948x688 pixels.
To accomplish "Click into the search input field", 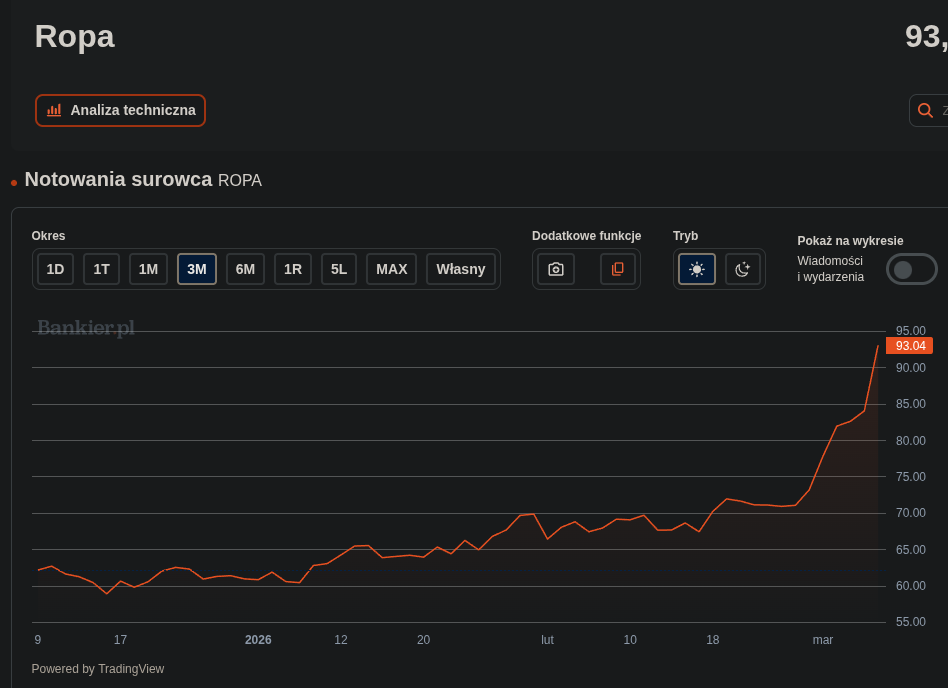I will point(943,110).
